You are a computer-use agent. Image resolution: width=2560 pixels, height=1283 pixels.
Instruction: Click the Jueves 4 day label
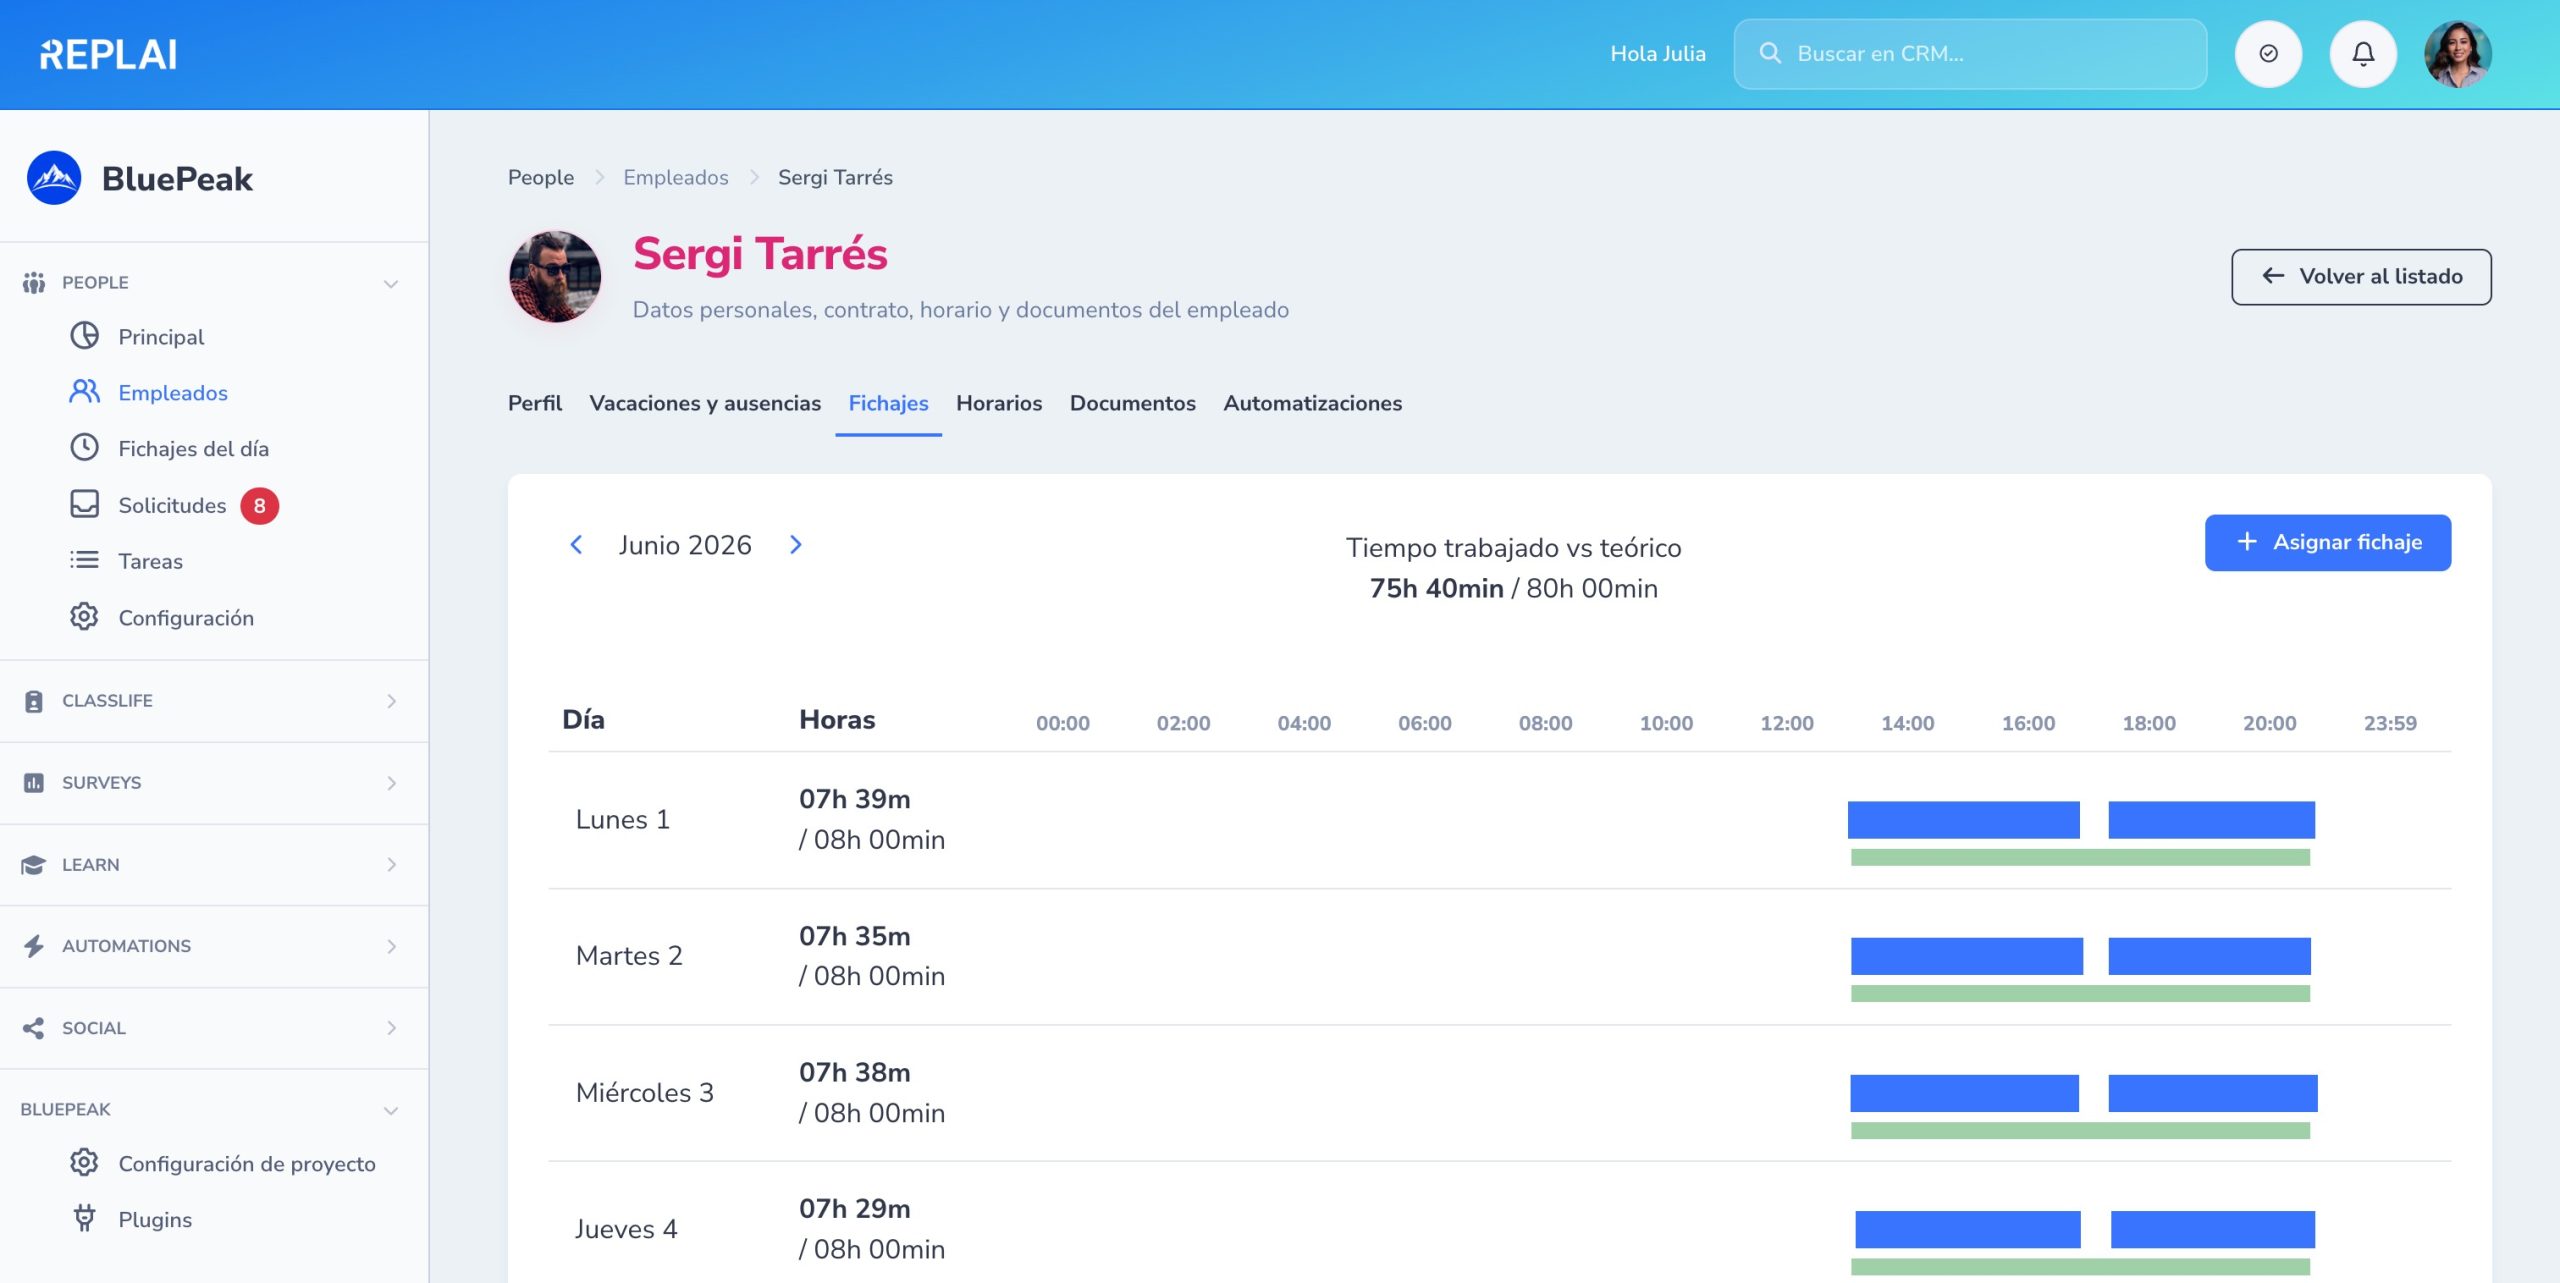[626, 1229]
